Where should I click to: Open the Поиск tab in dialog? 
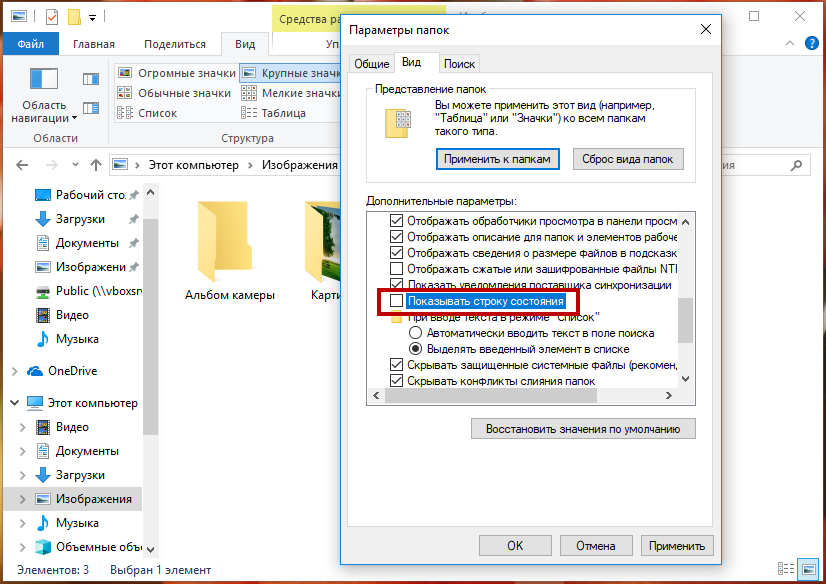pos(459,63)
